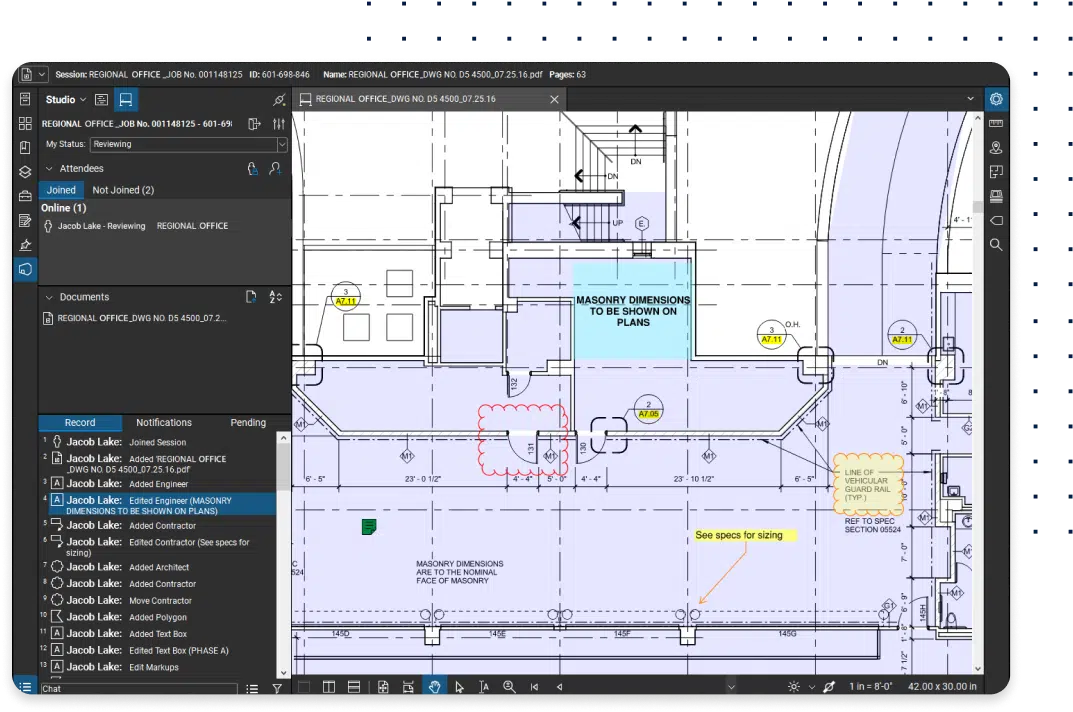
Task: Open the Thumbnails grid panel
Action: (25, 122)
